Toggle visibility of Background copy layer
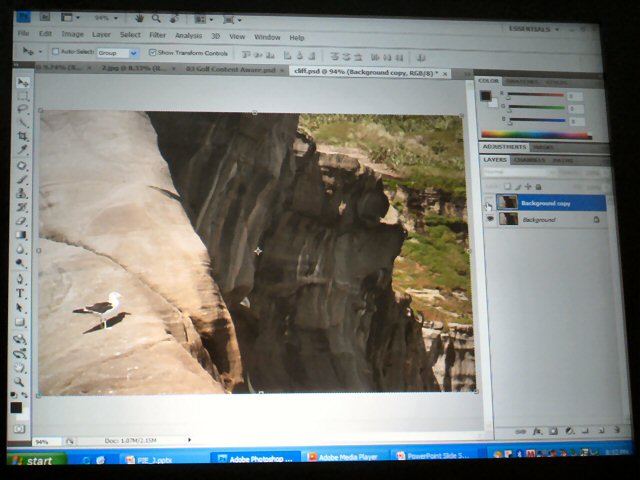Screen dimensions: 640x480 pyautogui.click(x=489, y=202)
